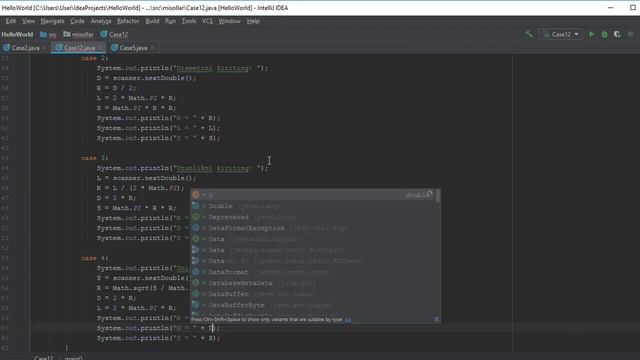The width and height of the screenshot is (640, 360).
Task: Switch to the Case2.java tab
Action: click(25, 48)
